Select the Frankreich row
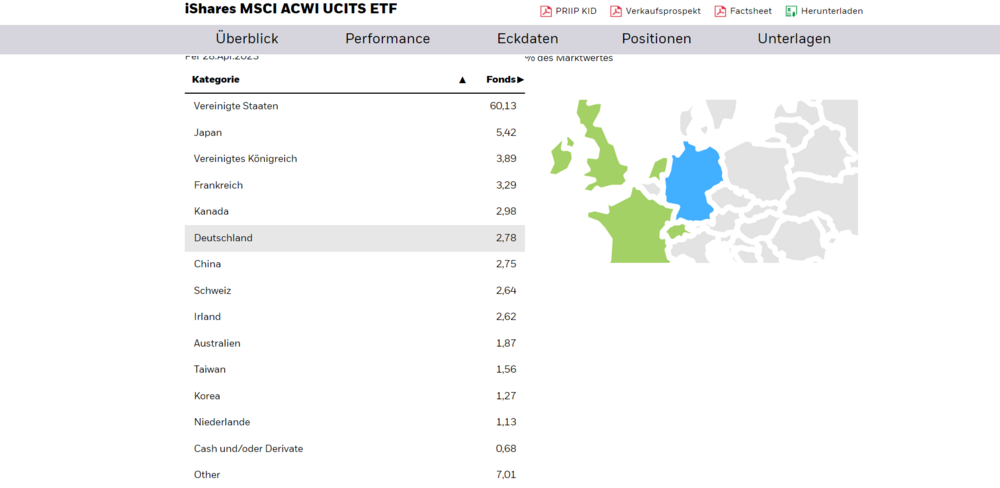Screen dimensions: 1000x488 point(355,185)
